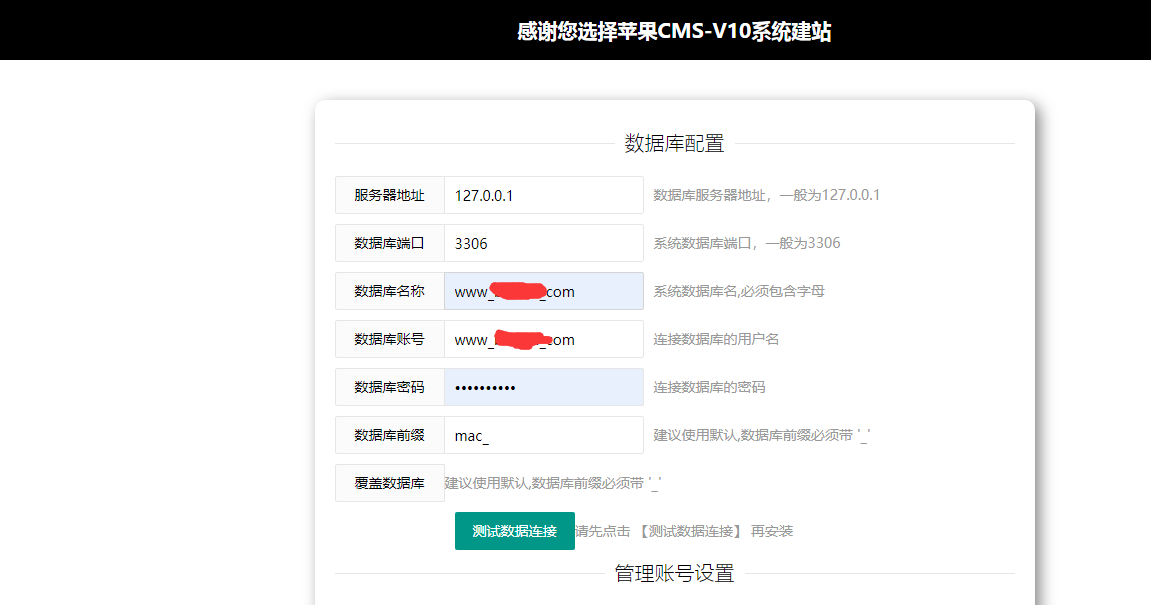Click the 数据库密码 label

point(390,387)
